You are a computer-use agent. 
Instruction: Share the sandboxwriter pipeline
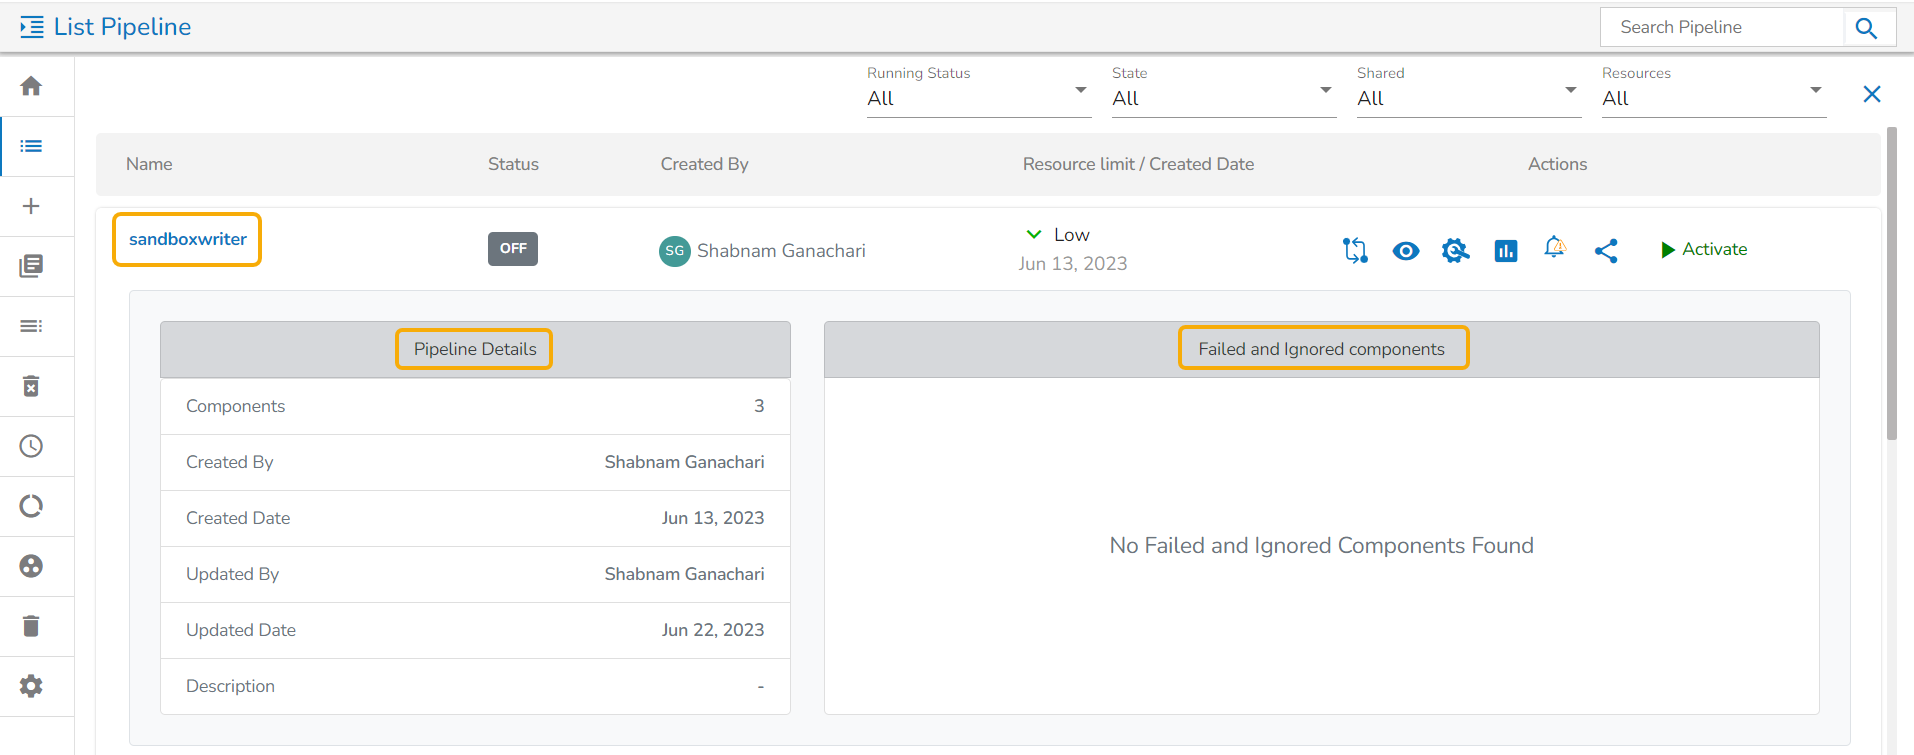pos(1606,251)
